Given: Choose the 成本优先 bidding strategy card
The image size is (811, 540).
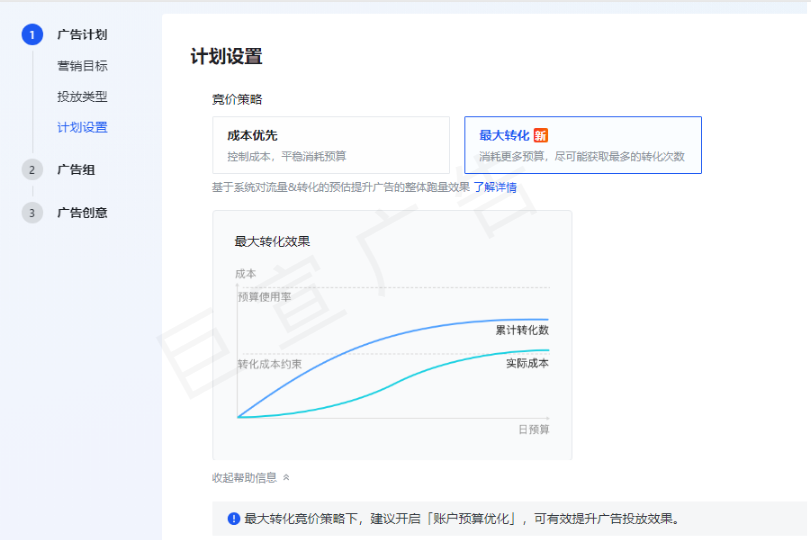Looking at the screenshot, I should point(331,145).
